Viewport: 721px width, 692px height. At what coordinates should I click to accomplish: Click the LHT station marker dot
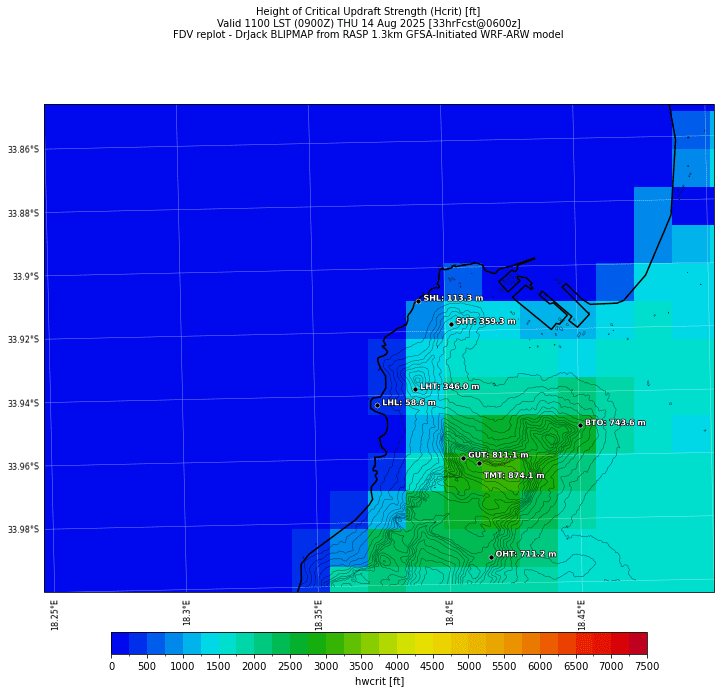click(x=415, y=389)
